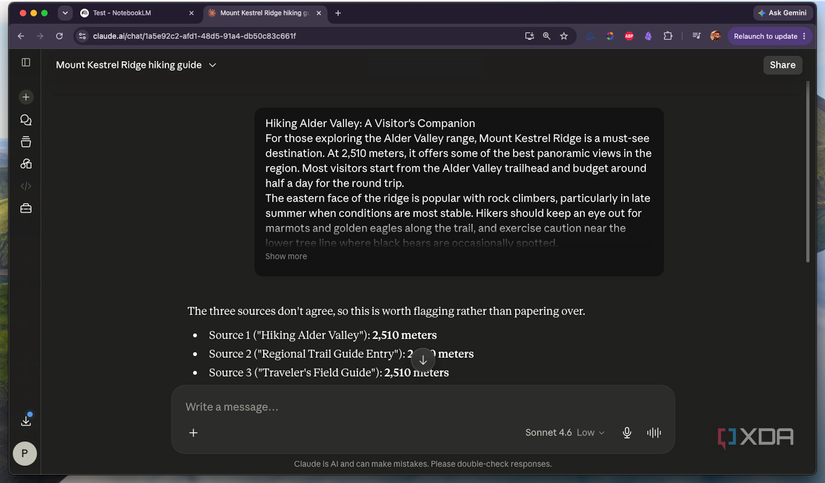Open the browser tab search dropdown
825x483 pixels.
click(x=65, y=13)
